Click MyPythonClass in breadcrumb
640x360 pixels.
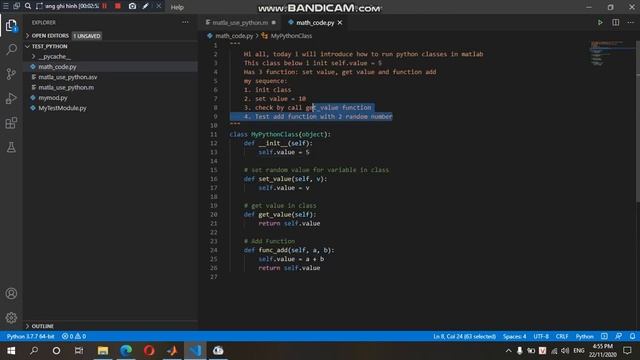[x=291, y=36]
